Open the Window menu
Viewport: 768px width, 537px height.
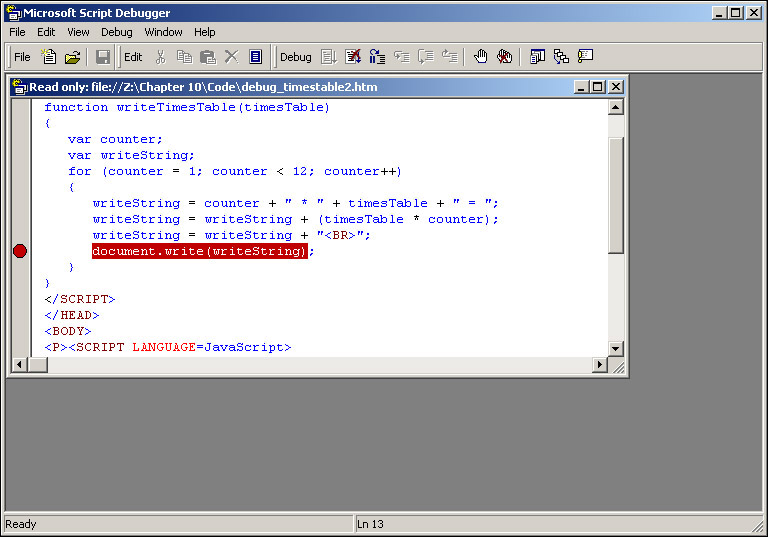click(163, 32)
